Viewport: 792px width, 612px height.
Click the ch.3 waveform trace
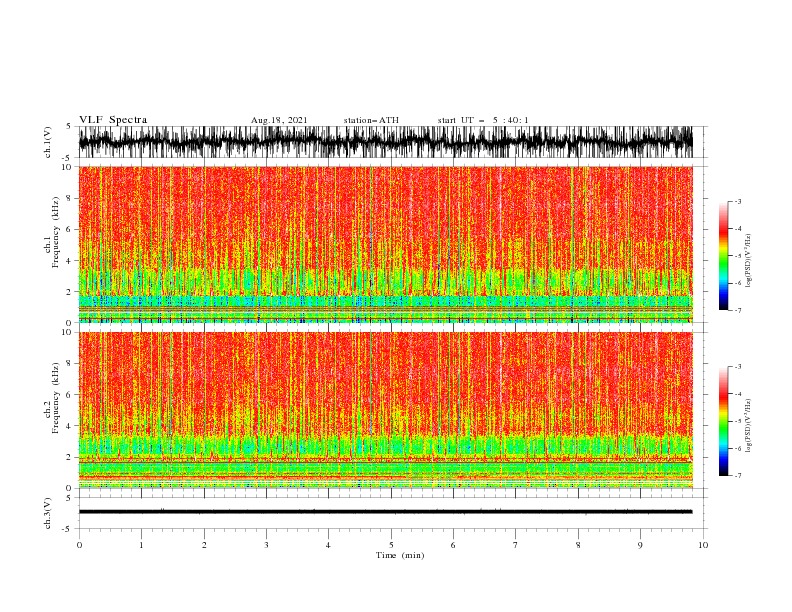(385, 512)
